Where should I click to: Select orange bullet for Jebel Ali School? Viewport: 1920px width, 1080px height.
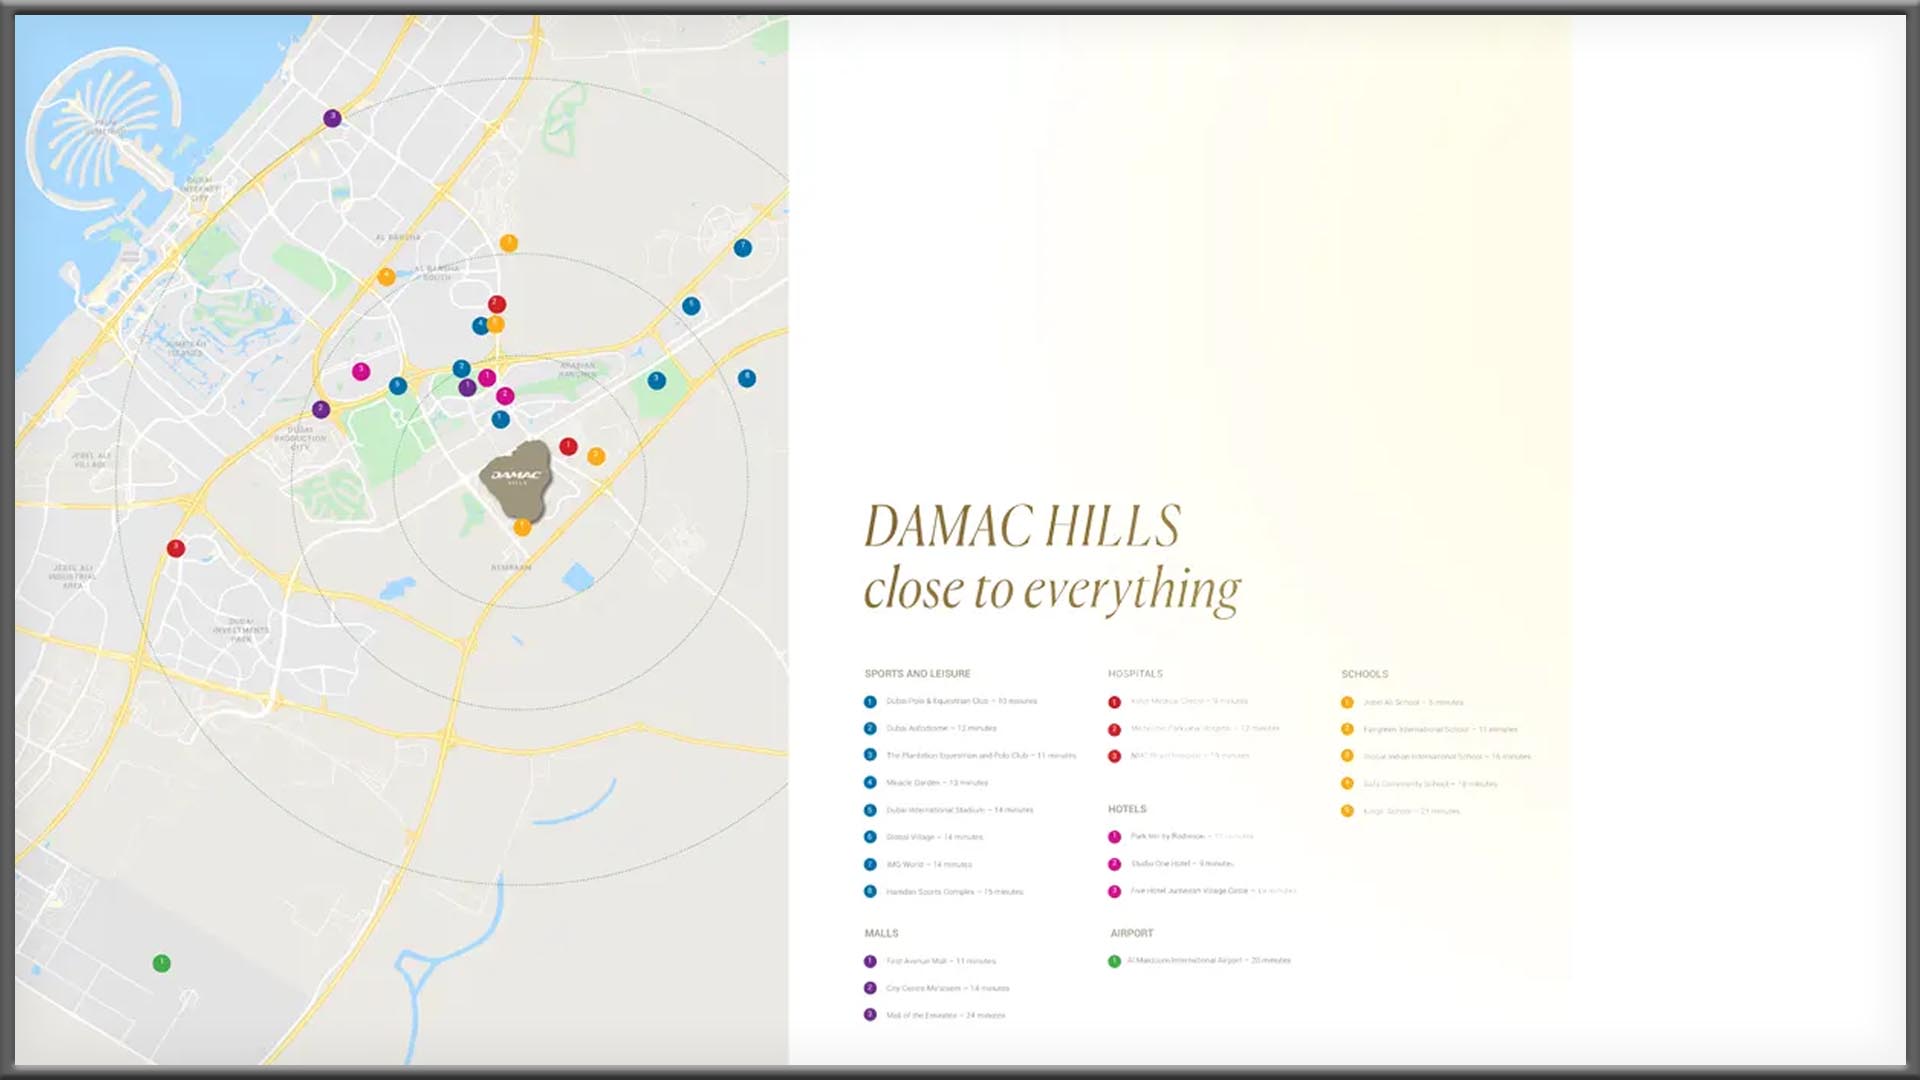click(x=1347, y=702)
